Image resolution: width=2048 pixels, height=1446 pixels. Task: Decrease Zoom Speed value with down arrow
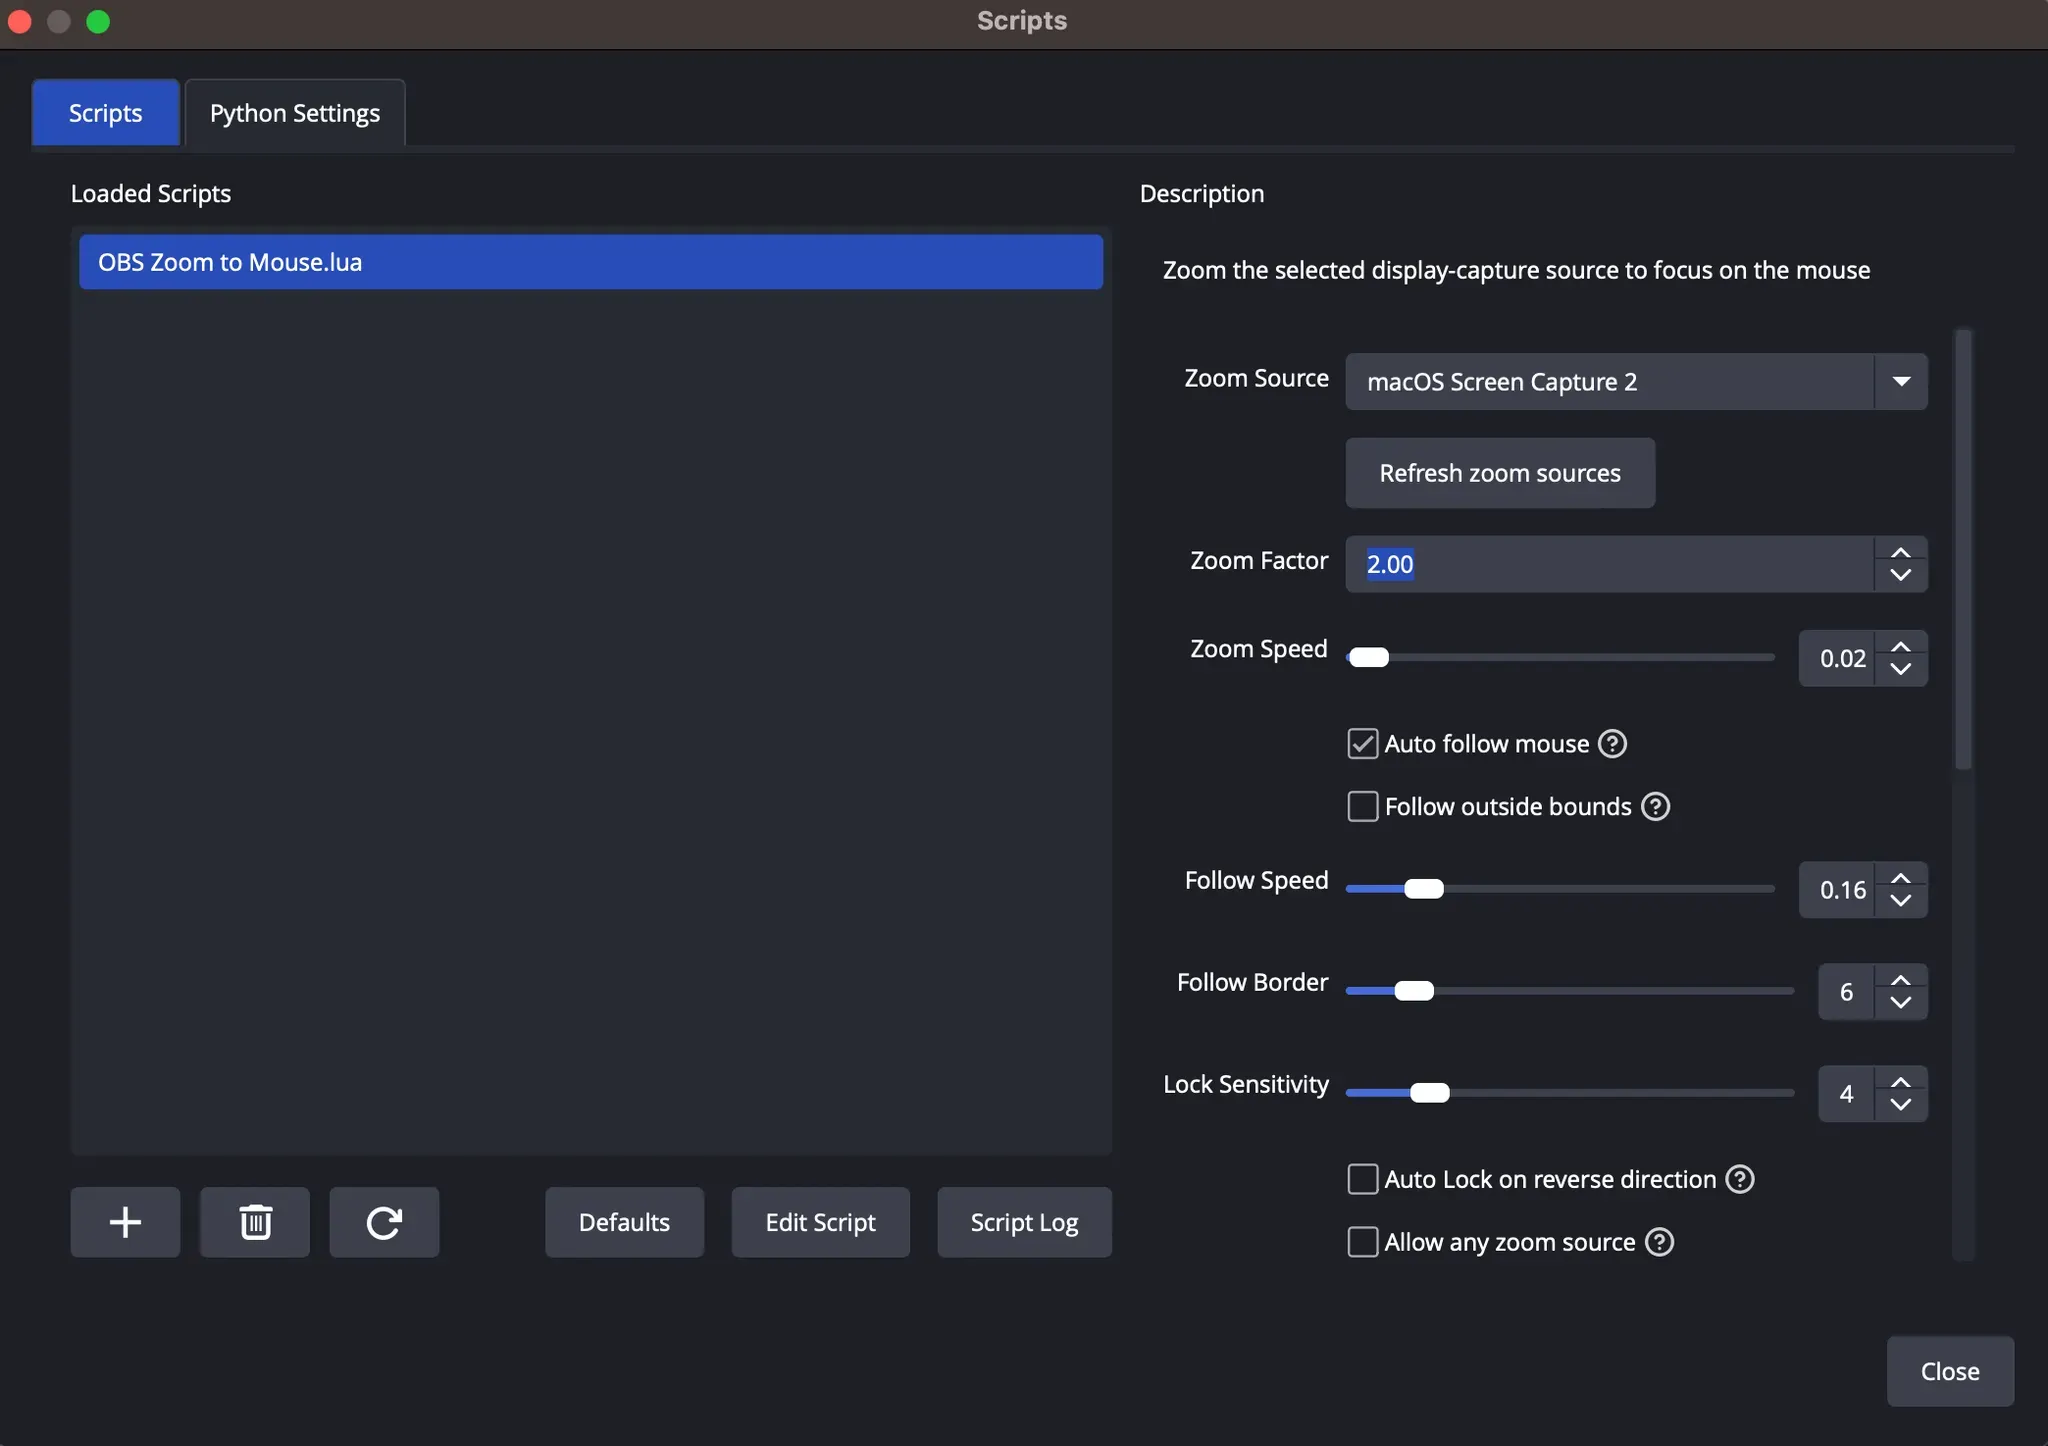pos(1901,670)
